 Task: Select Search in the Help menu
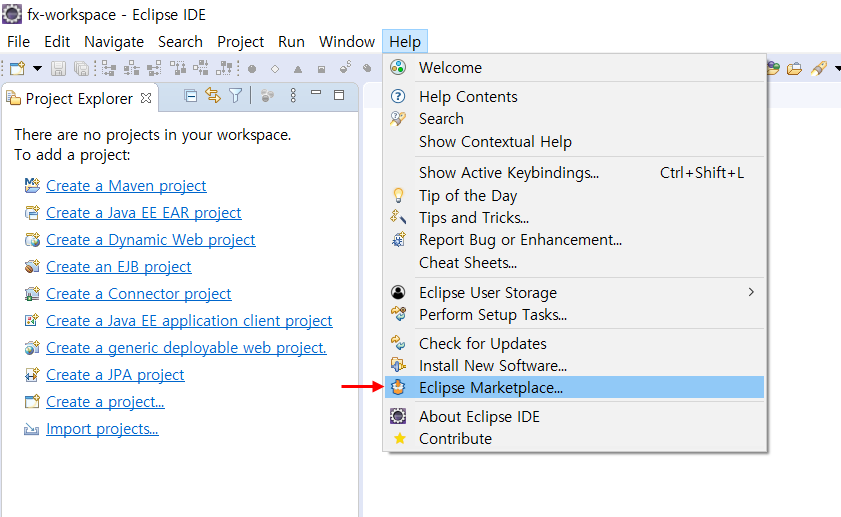coord(574,119)
